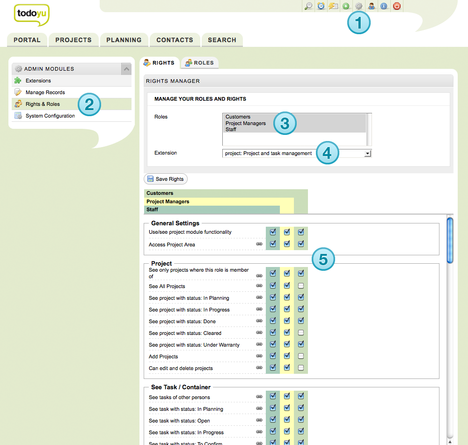468x445 pixels.
Task: Uncheck Project Managers checkbox for Under Warranty projects
Action: click(x=287, y=344)
